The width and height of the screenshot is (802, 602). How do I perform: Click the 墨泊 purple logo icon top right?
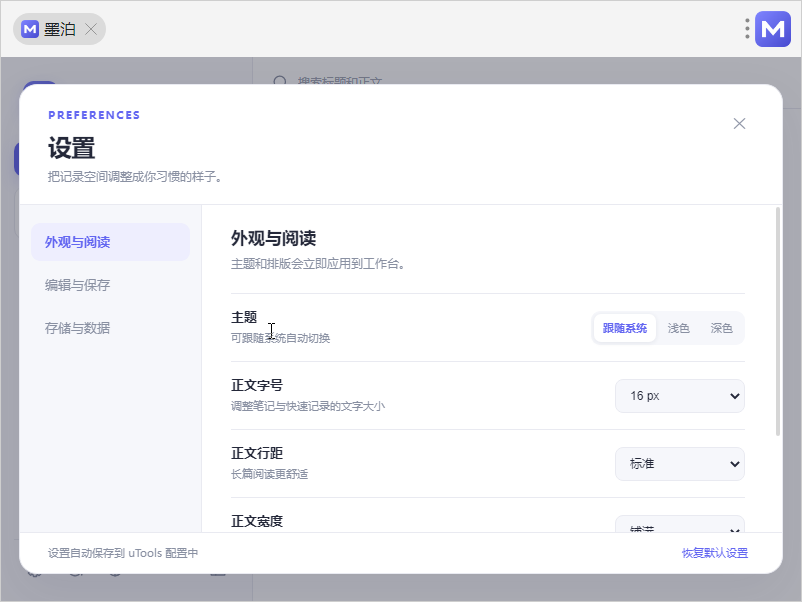tap(773, 29)
